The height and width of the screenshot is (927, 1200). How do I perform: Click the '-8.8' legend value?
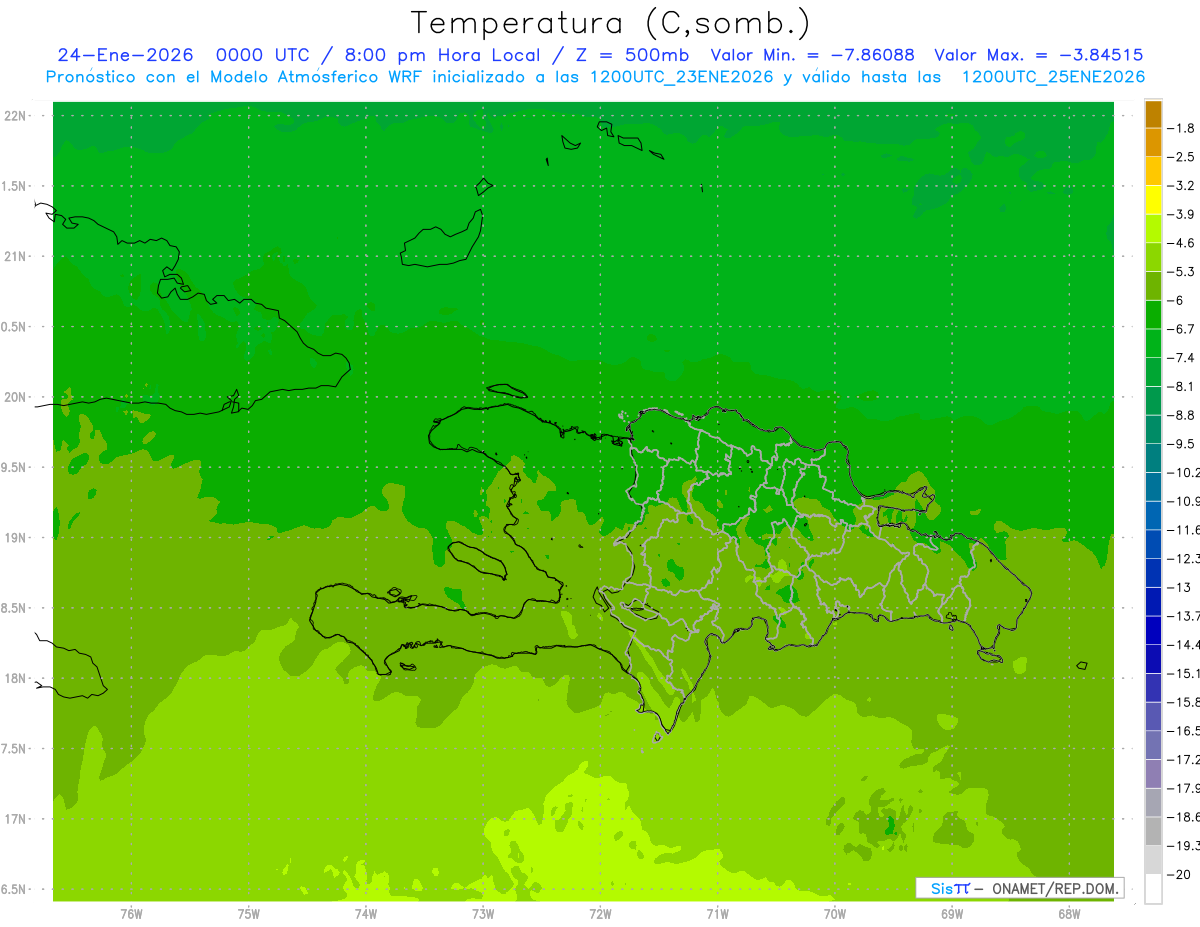1181,415
